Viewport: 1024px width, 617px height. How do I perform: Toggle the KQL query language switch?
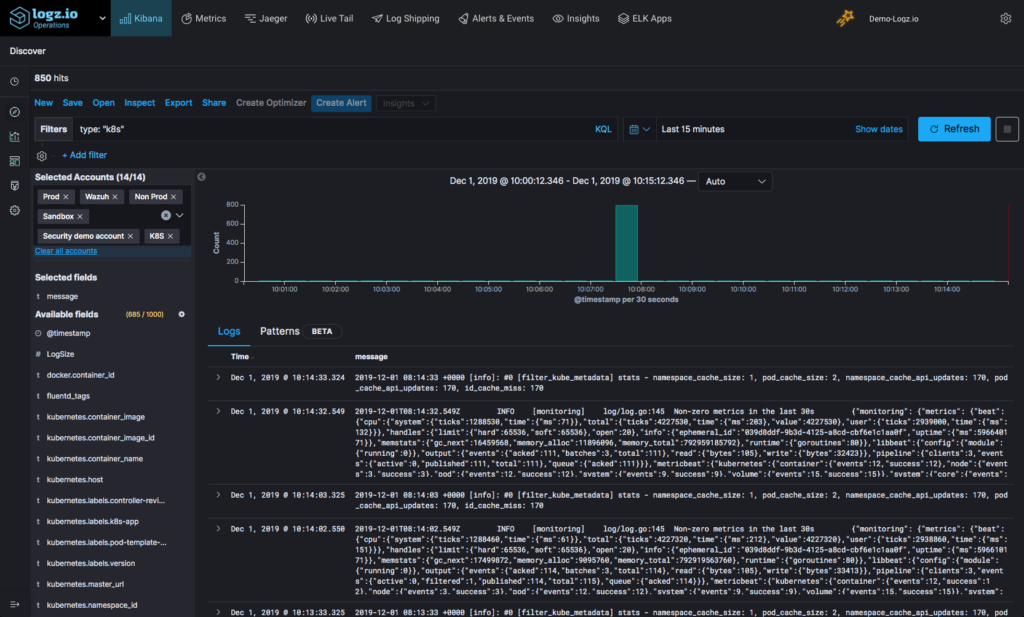[x=603, y=129]
